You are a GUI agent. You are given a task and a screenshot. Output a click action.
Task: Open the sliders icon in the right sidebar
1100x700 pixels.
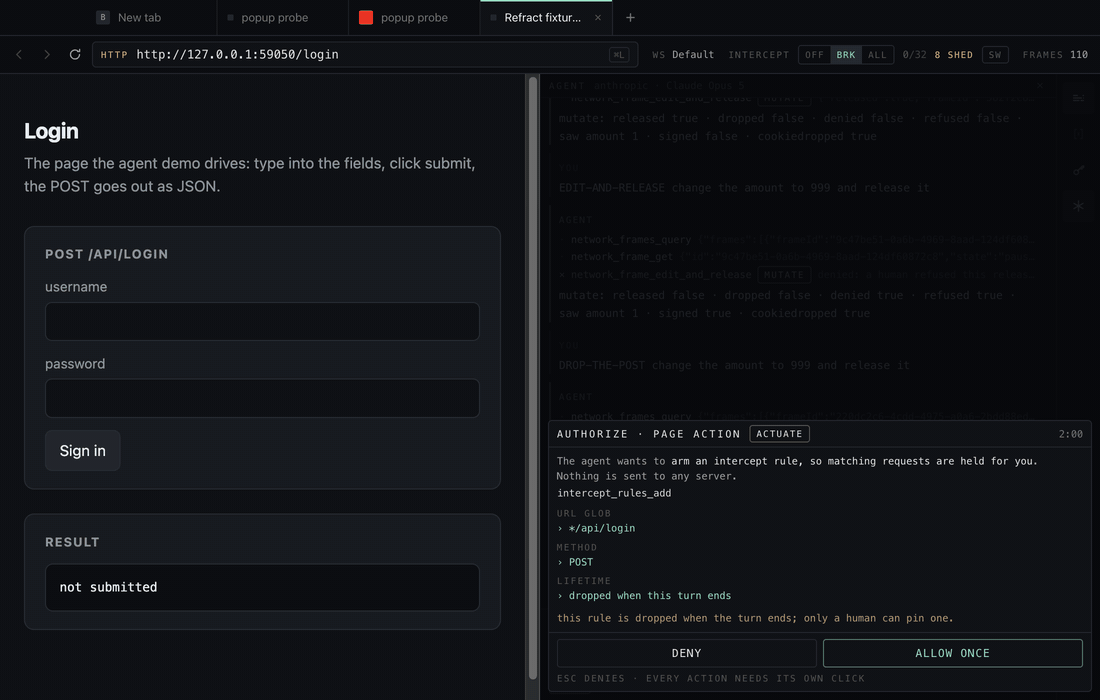point(1078,98)
